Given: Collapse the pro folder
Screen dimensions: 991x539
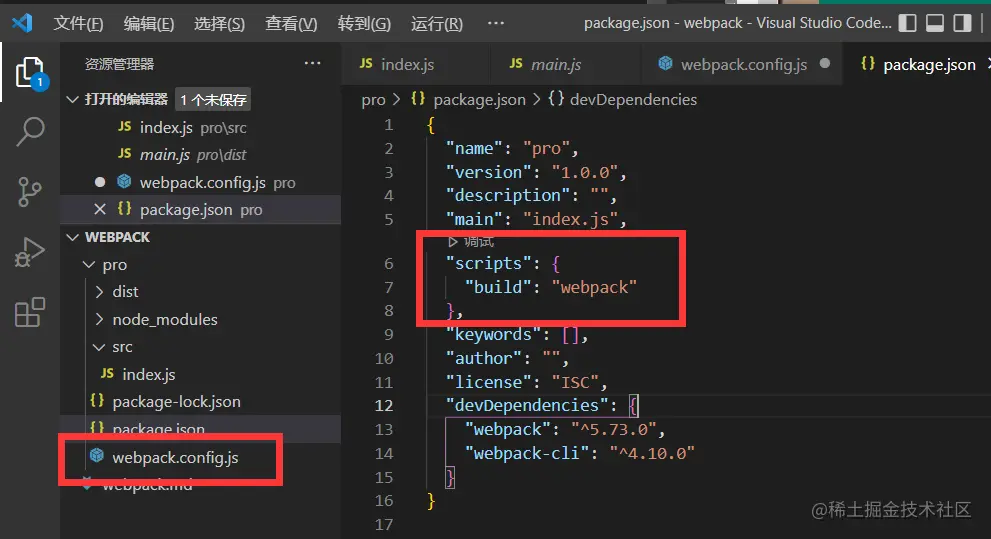Looking at the screenshot, I should tap(90, 265).
